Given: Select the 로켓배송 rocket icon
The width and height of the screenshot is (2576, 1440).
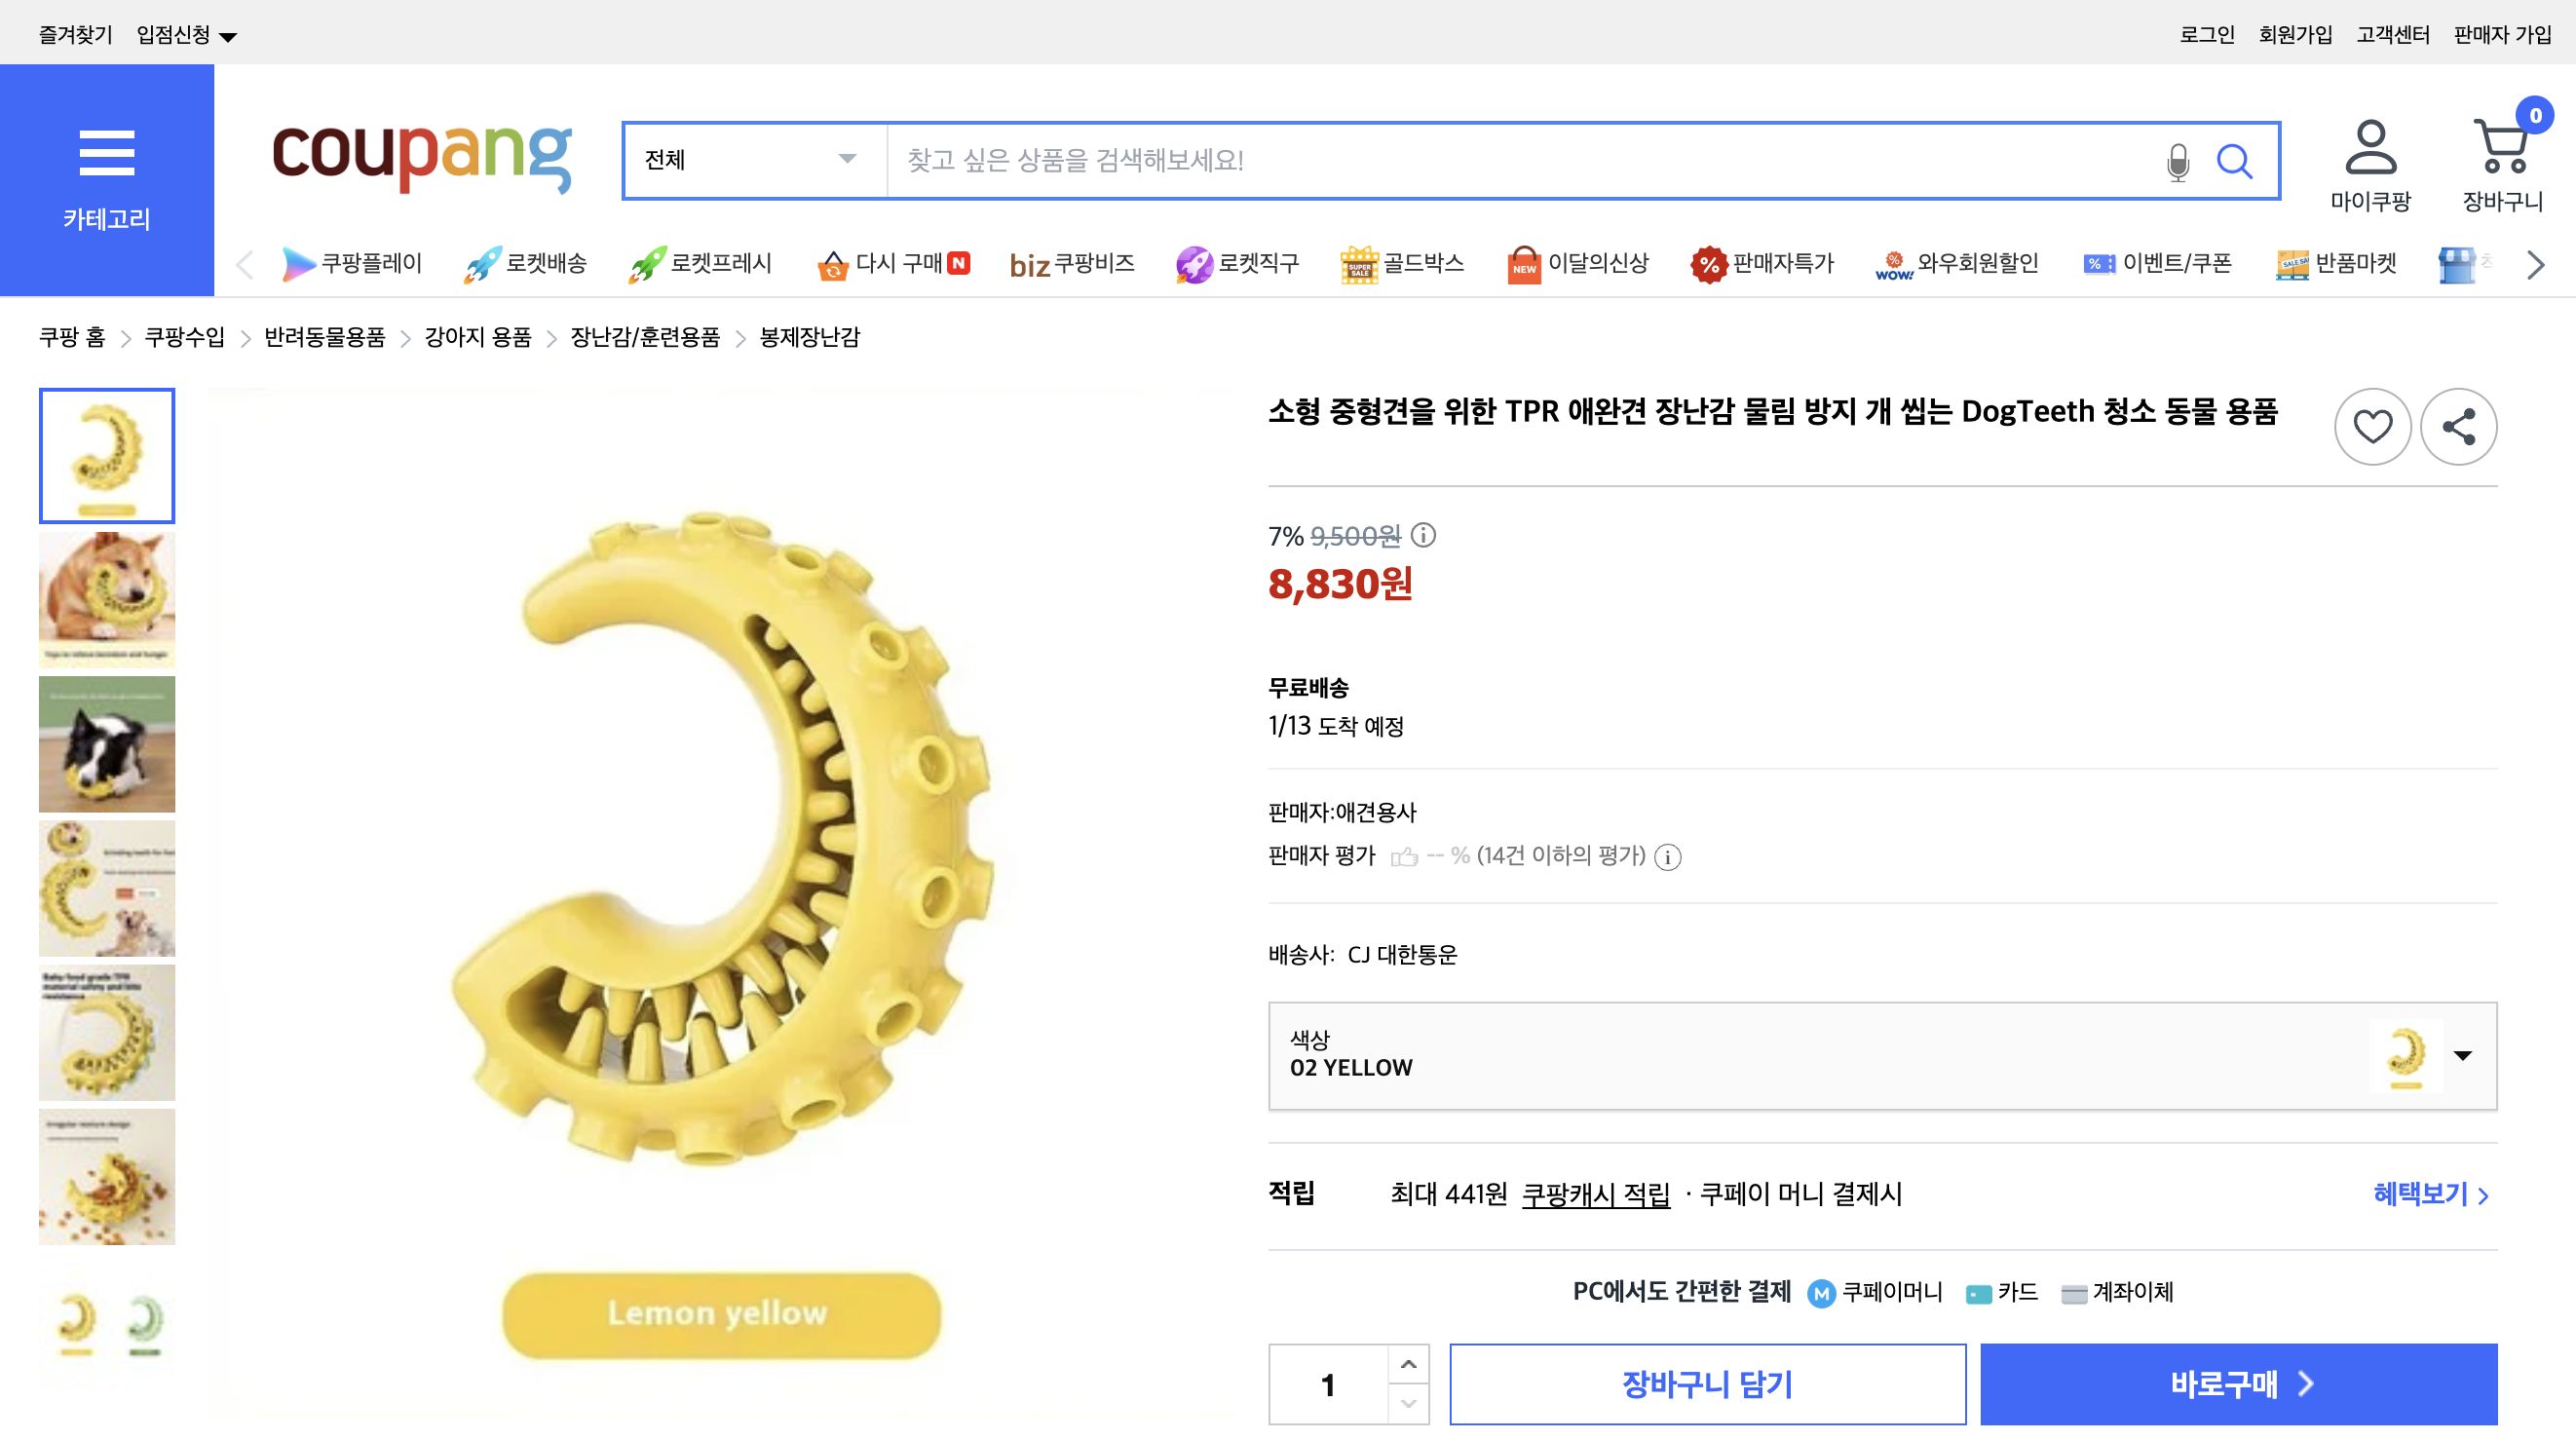Looking at the screenshot, I should [481, 262].
